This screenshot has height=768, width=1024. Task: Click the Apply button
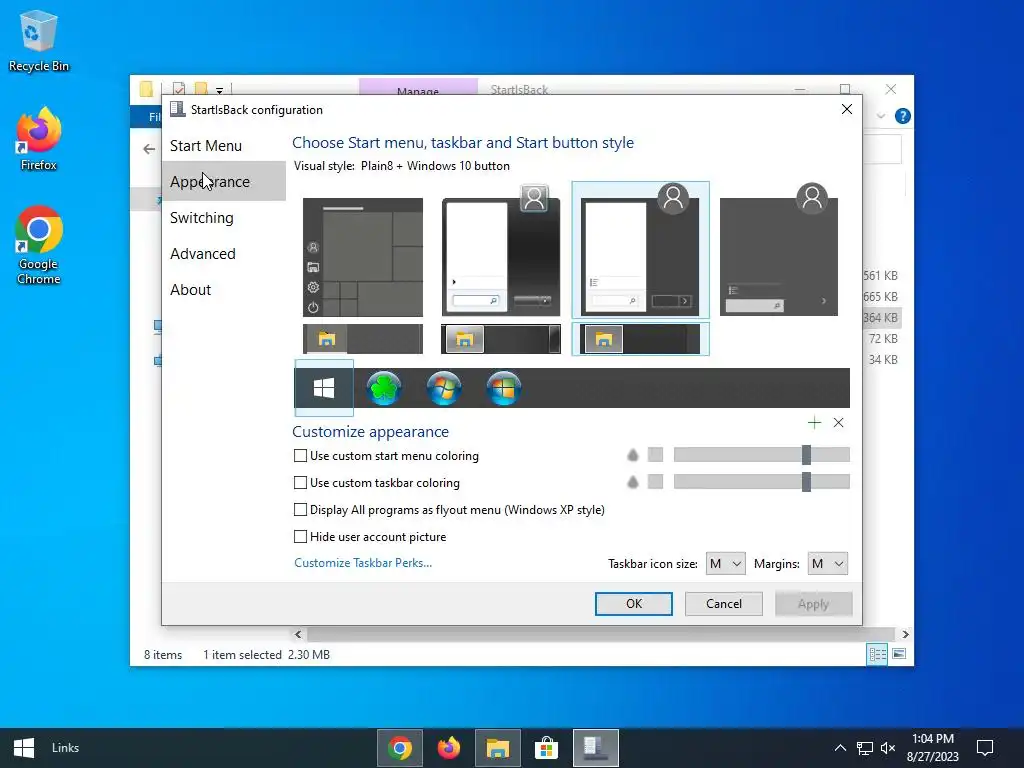pyautogui.click(x=813, y=604)
